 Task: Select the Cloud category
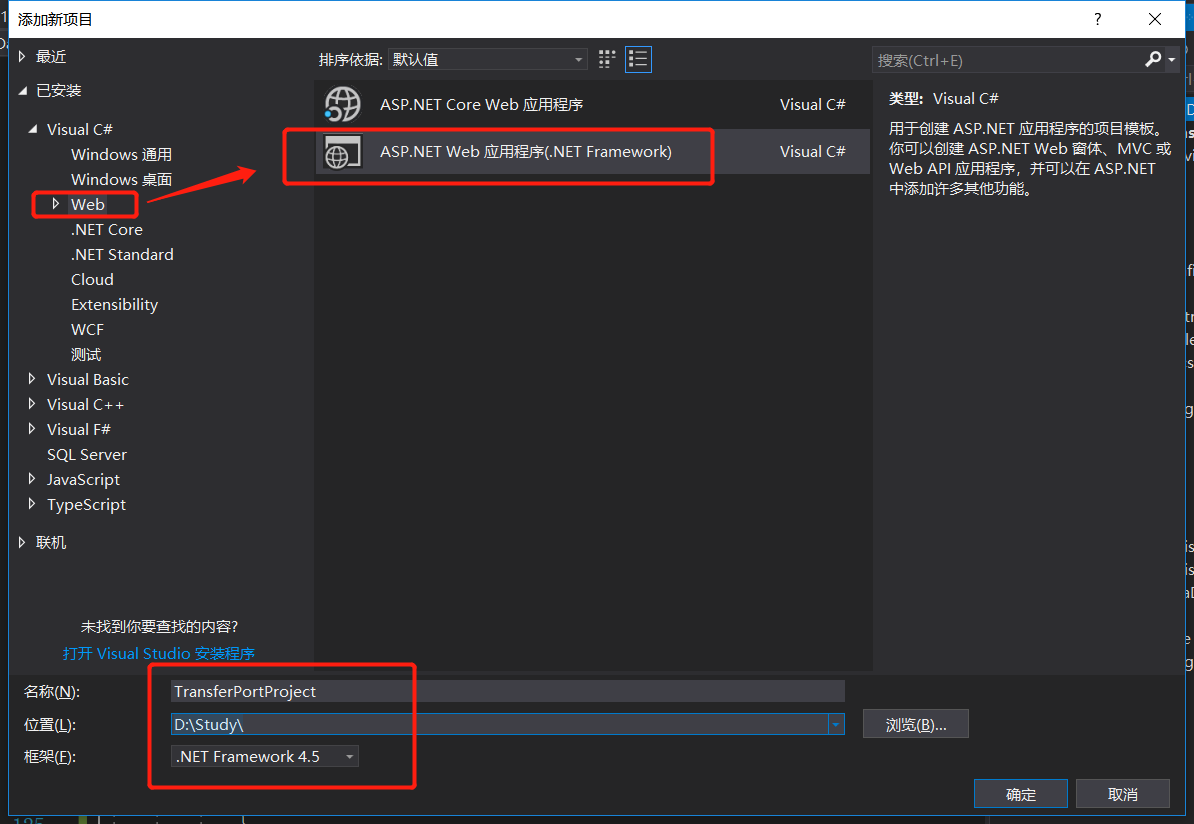point(92,279)
